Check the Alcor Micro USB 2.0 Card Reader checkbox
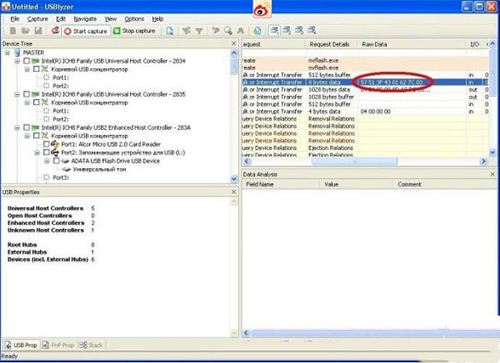500x363 pixels. coord(47,144)
